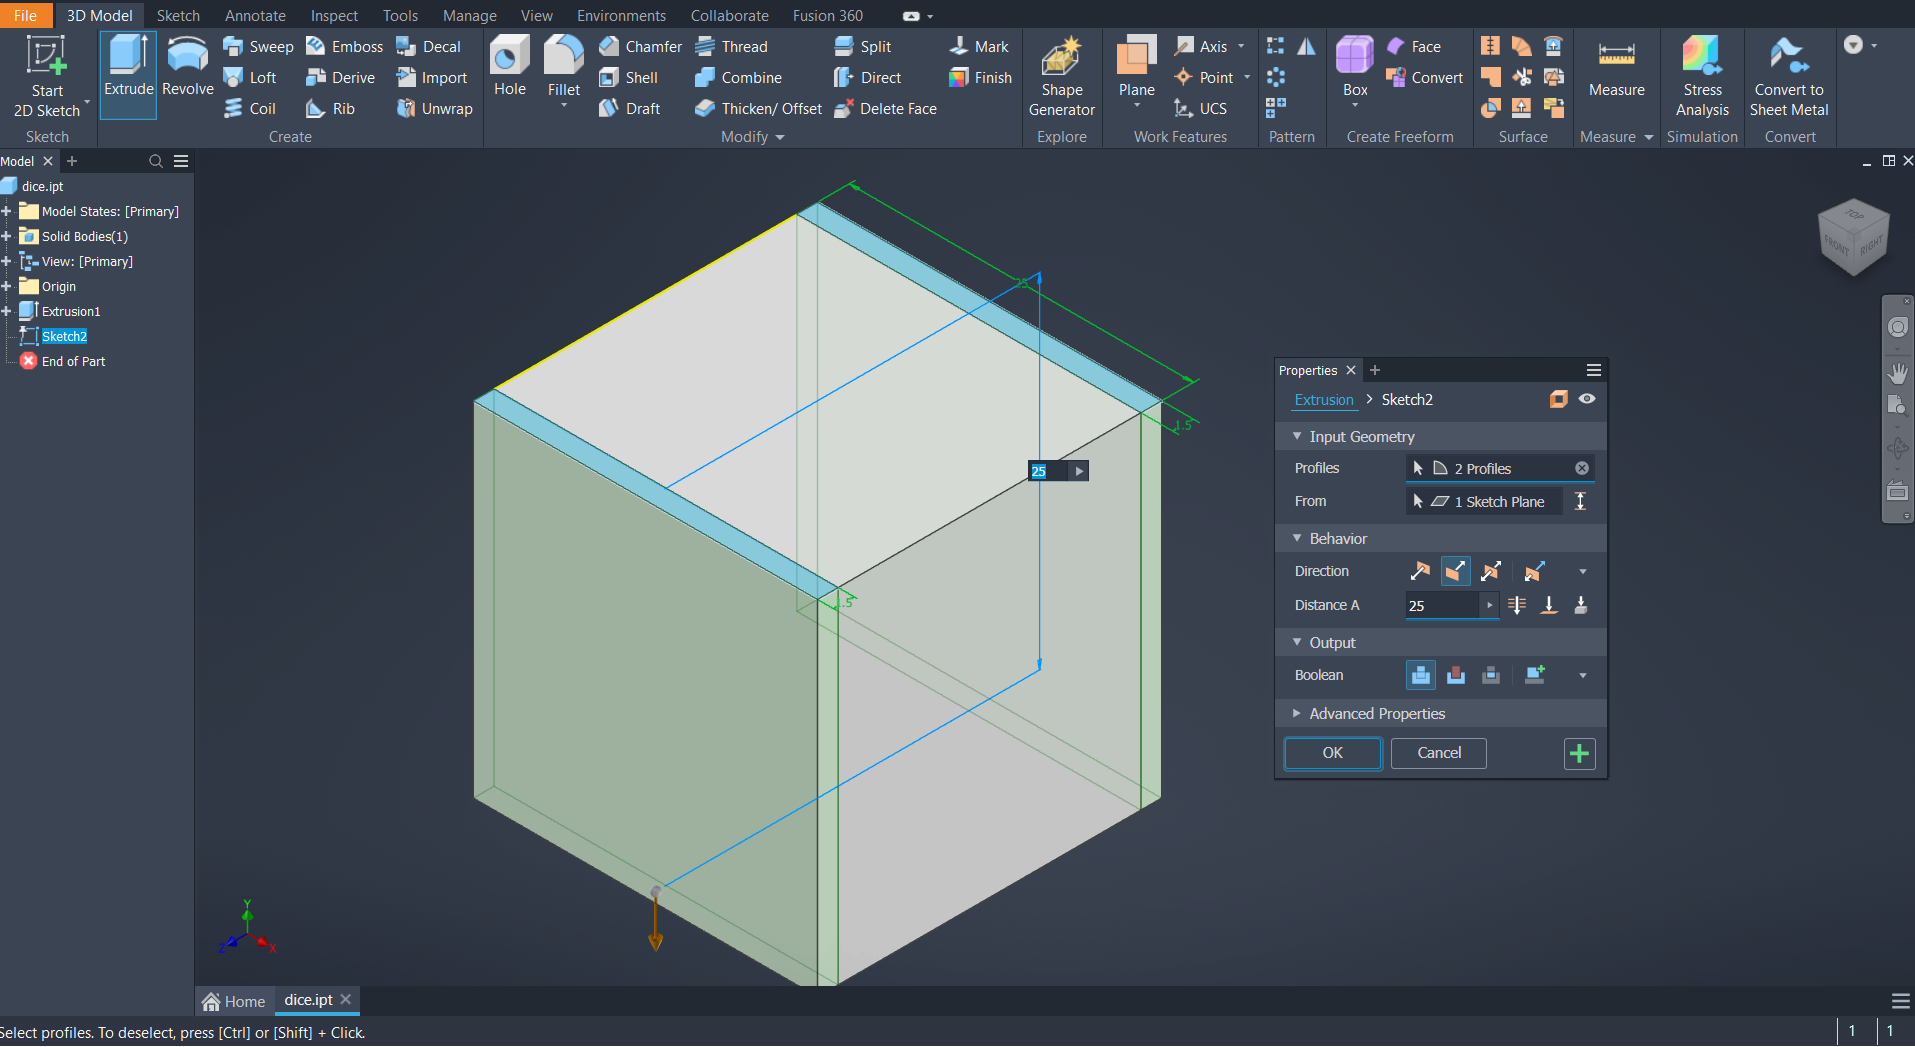Click the Delete Face tool

pos(886,109)
